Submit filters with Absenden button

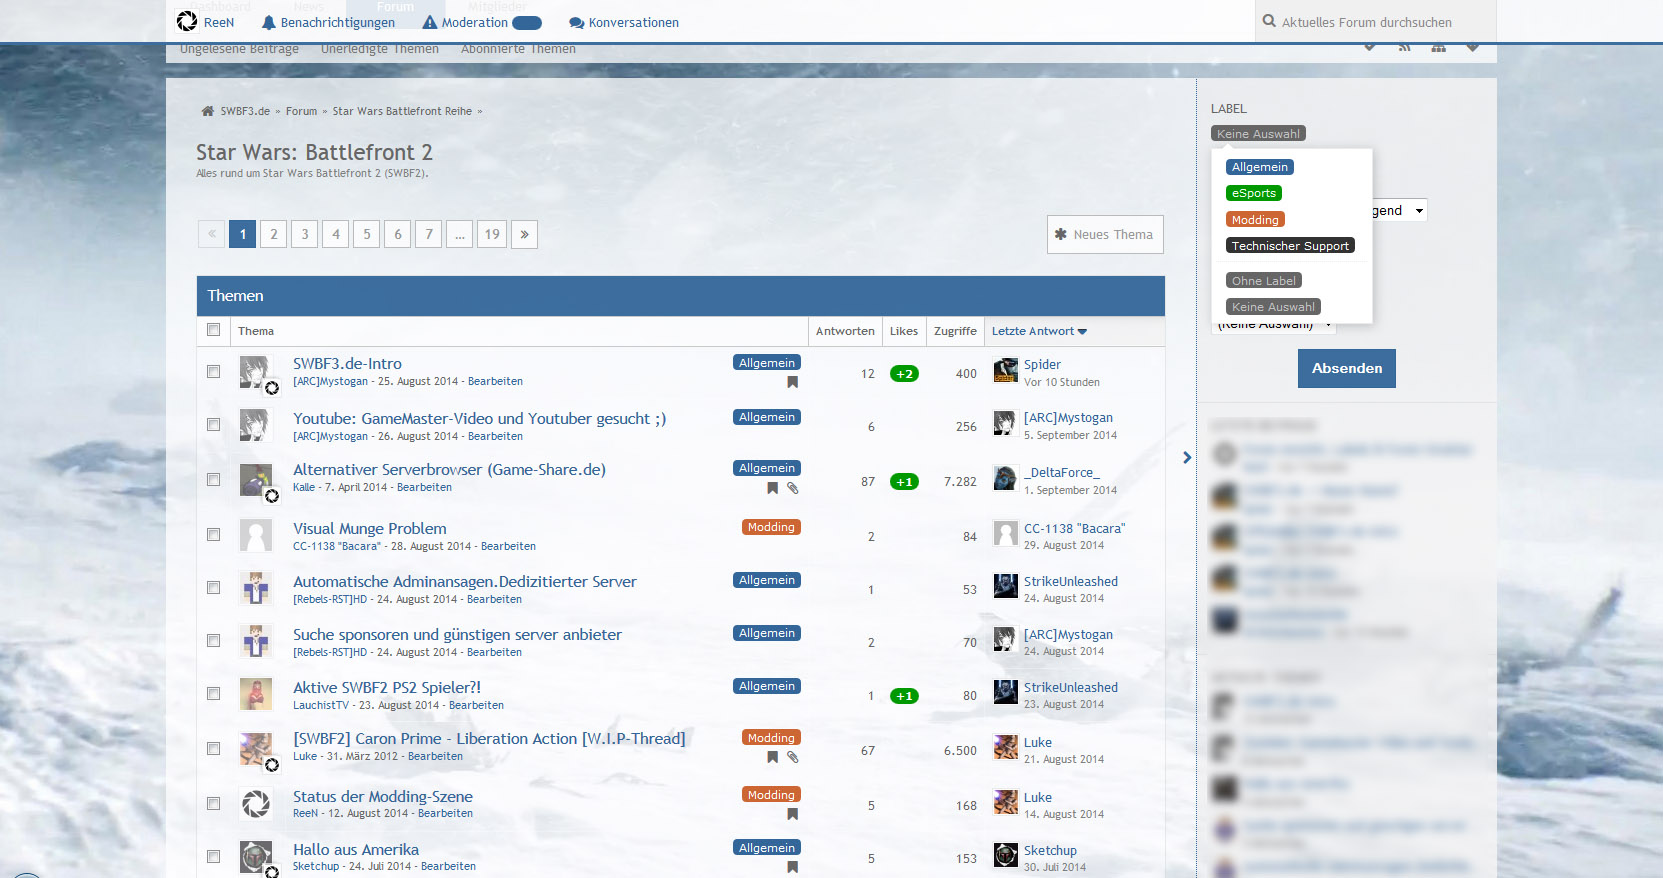point(1347,368)
